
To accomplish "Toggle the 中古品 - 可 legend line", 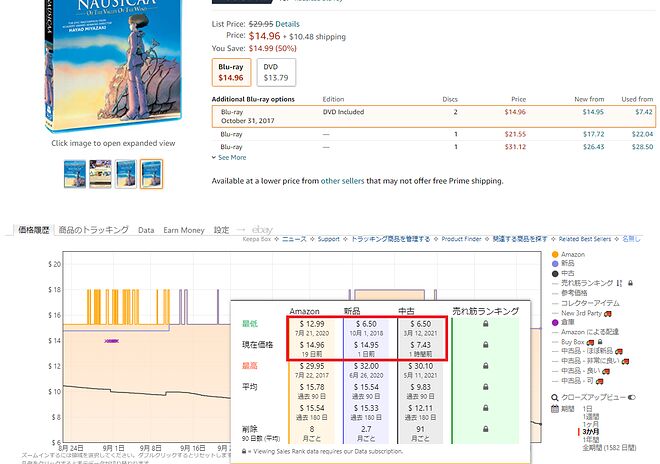I will pos(573,381).
